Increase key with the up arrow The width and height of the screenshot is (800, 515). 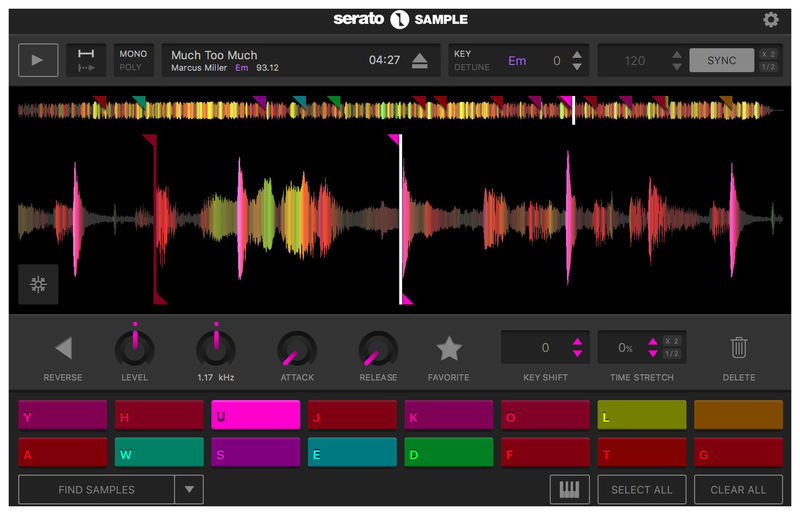click(577, 55)
